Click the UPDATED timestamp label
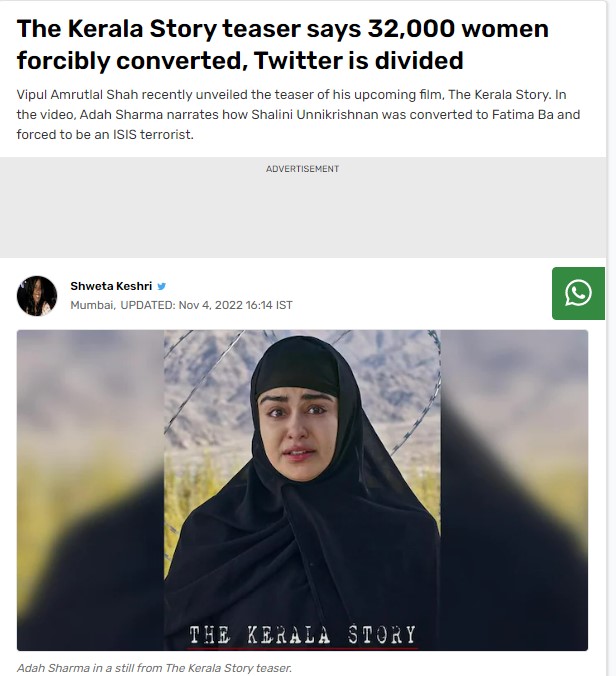 (x=148, y=305)
